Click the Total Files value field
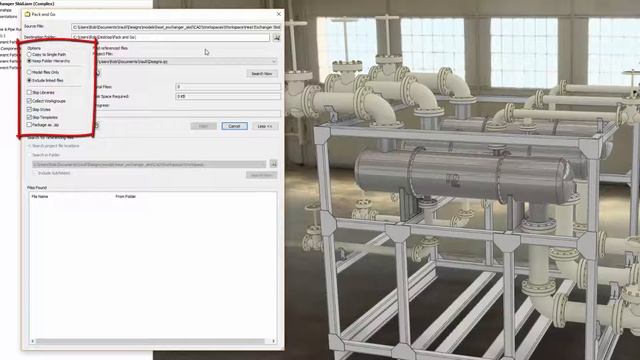This screenshot has height=360, width=640. coord(228,87)
